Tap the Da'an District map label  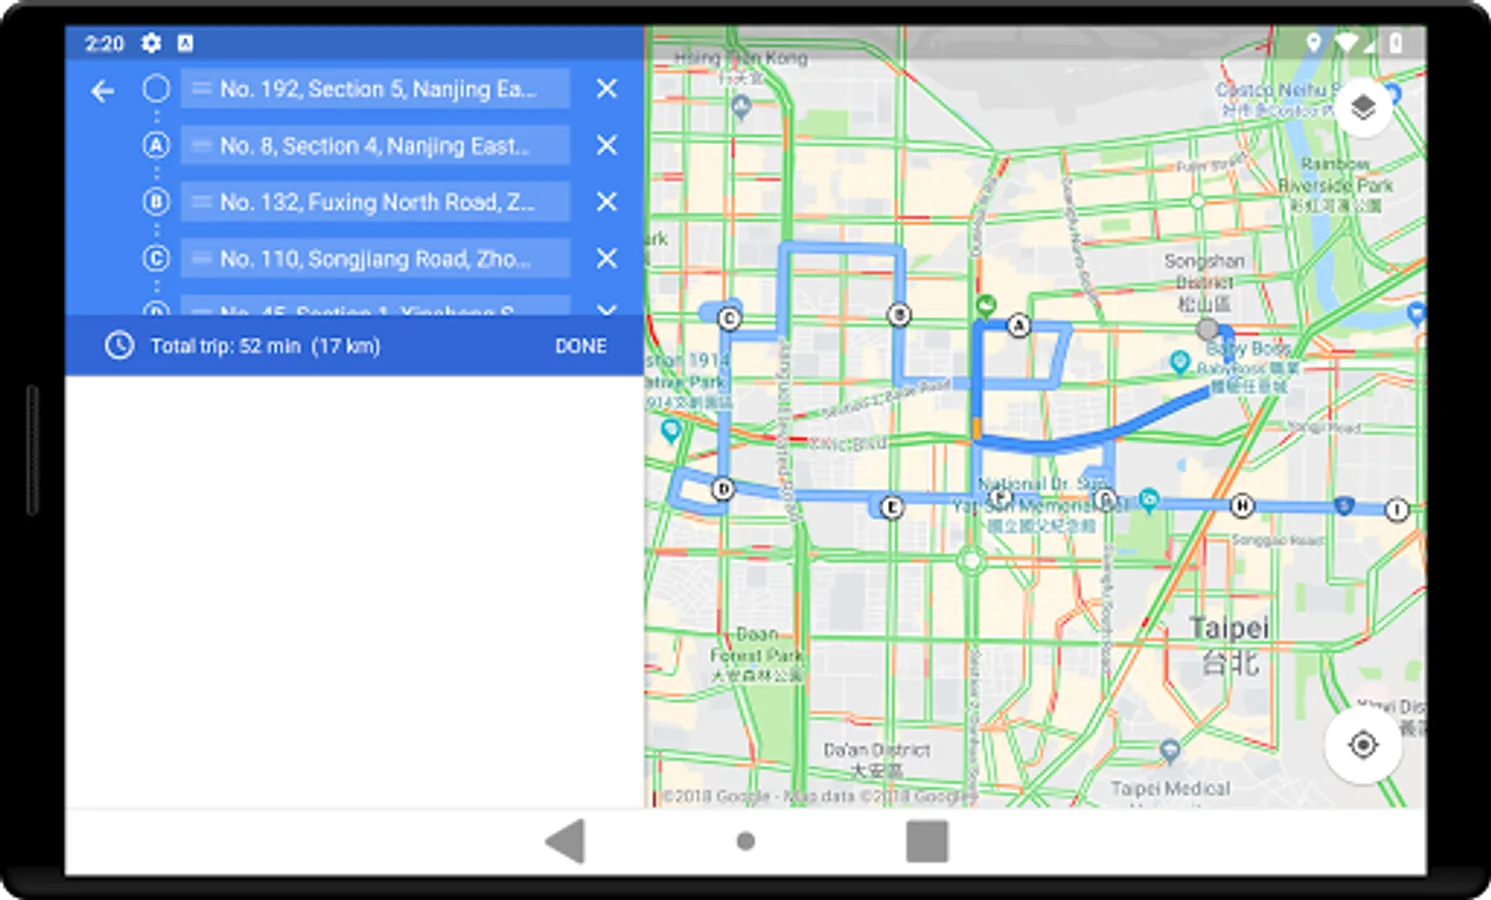(877, 759)
